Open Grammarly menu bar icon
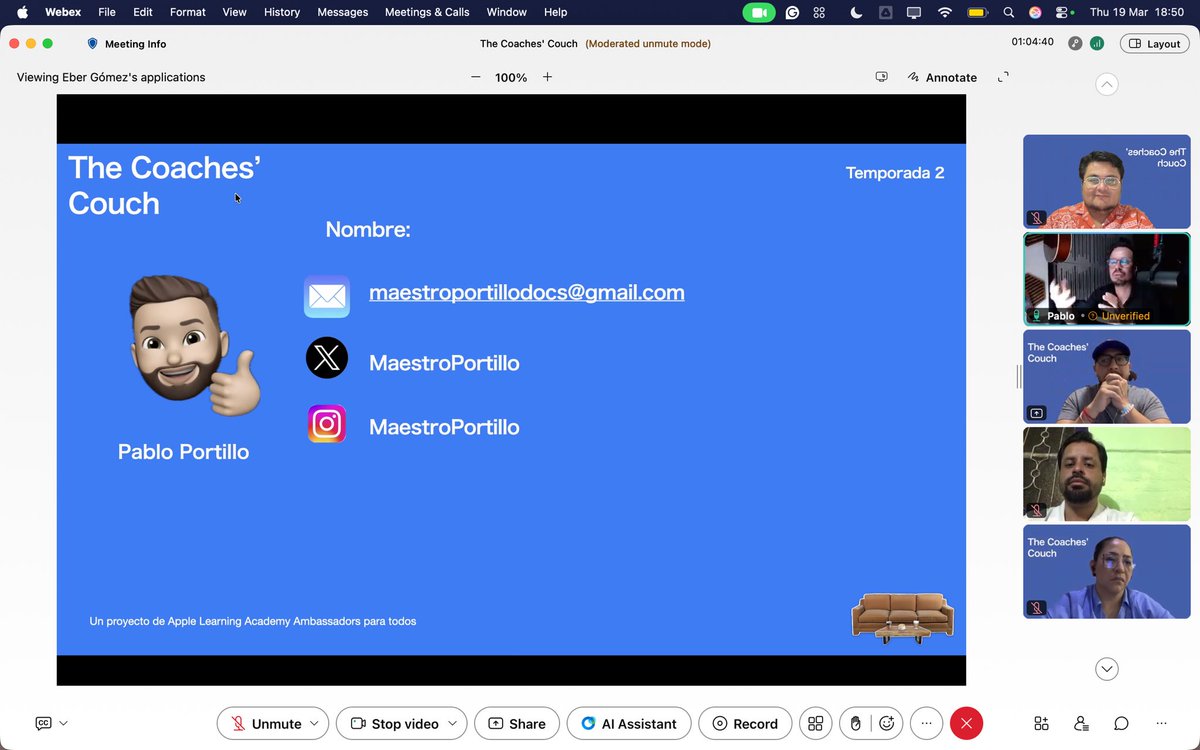 click(793, 12)
